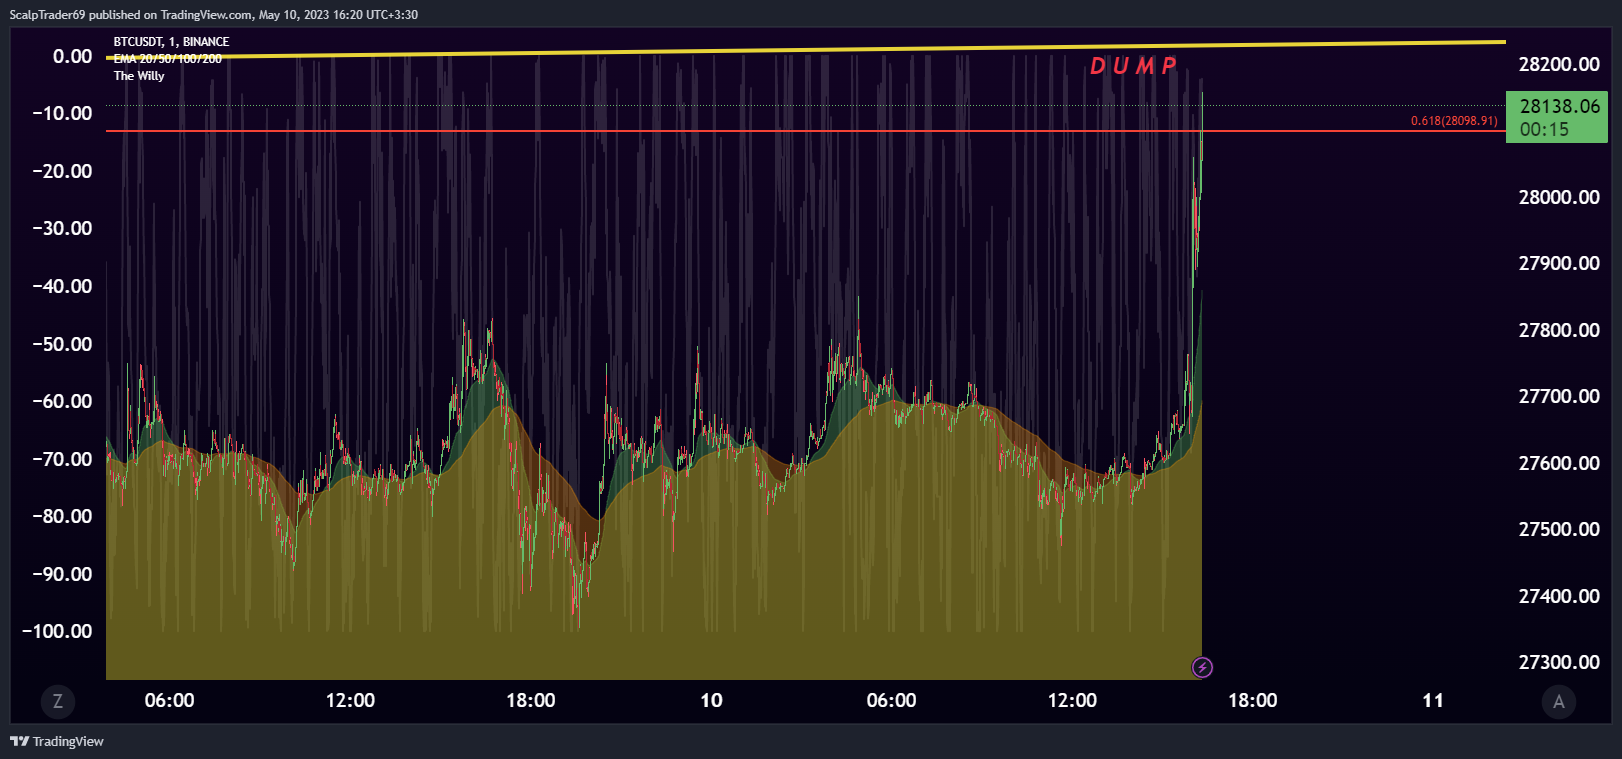This screenshot has height=759, width=1622.
Task: Click the −10.00 indicator scale value
Action: (x=62, y=113)
